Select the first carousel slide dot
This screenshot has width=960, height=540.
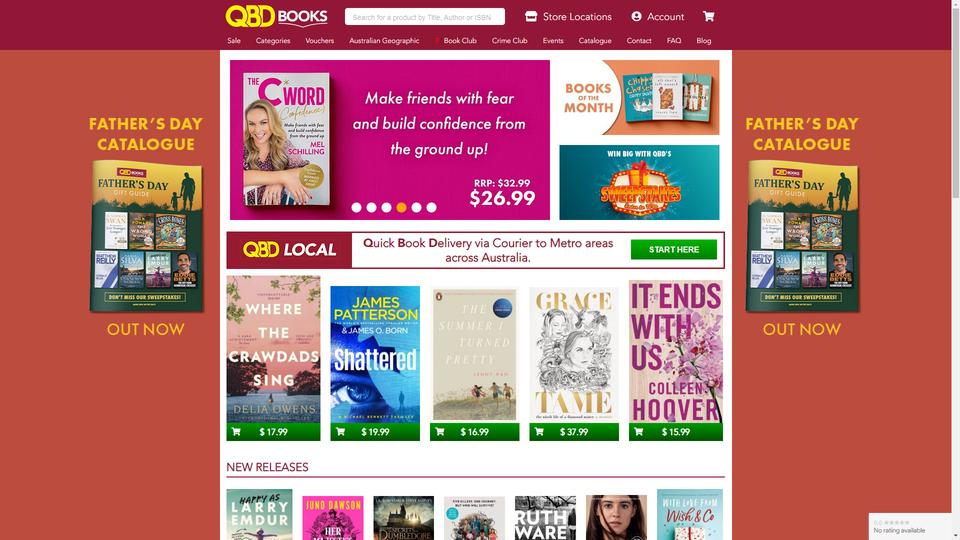356,208
